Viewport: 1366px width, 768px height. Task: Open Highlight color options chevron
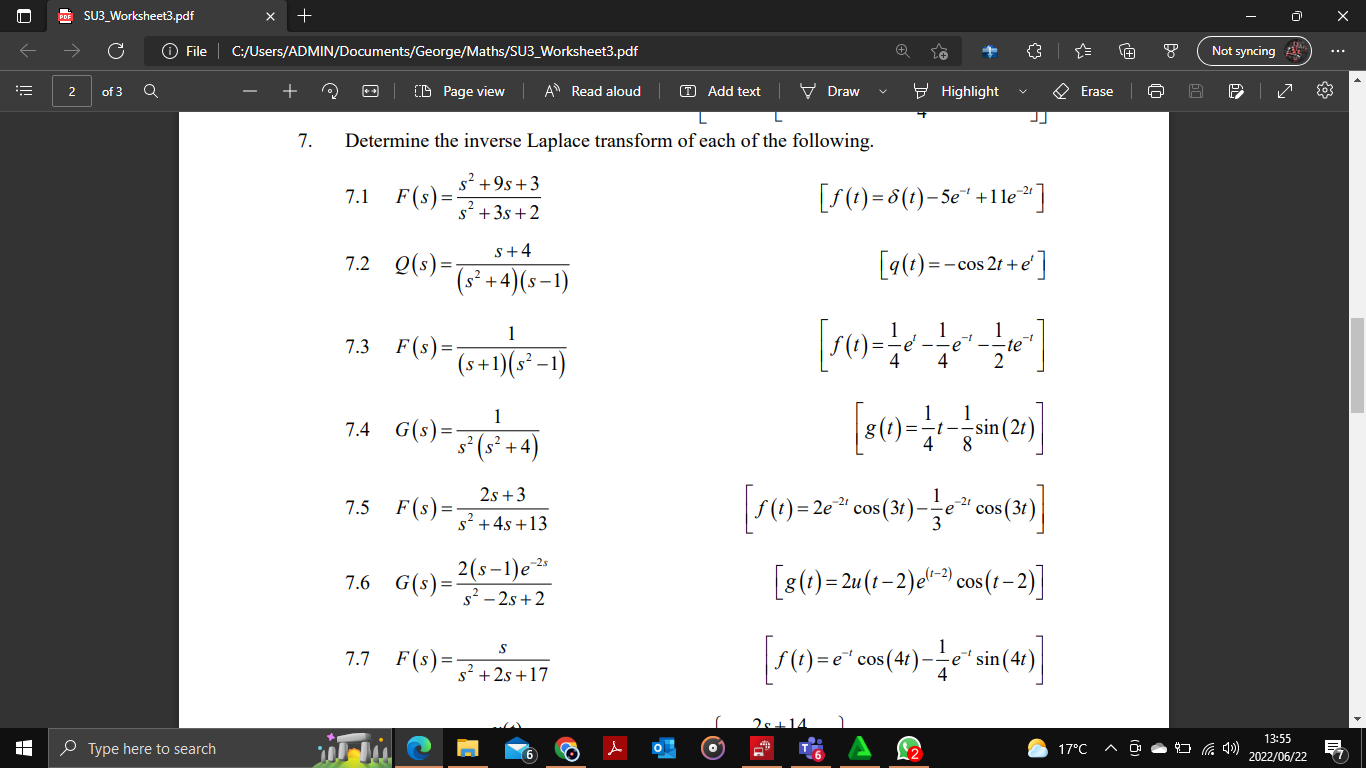[1022, 91]
